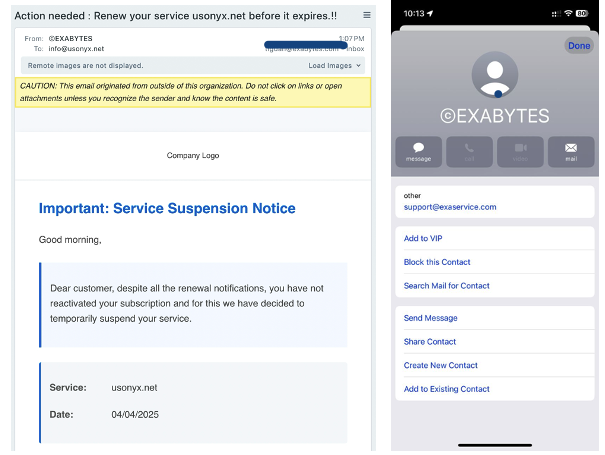The image size is (605, 455).
Task: Click the Load Images dropdown
Action: 334,66
